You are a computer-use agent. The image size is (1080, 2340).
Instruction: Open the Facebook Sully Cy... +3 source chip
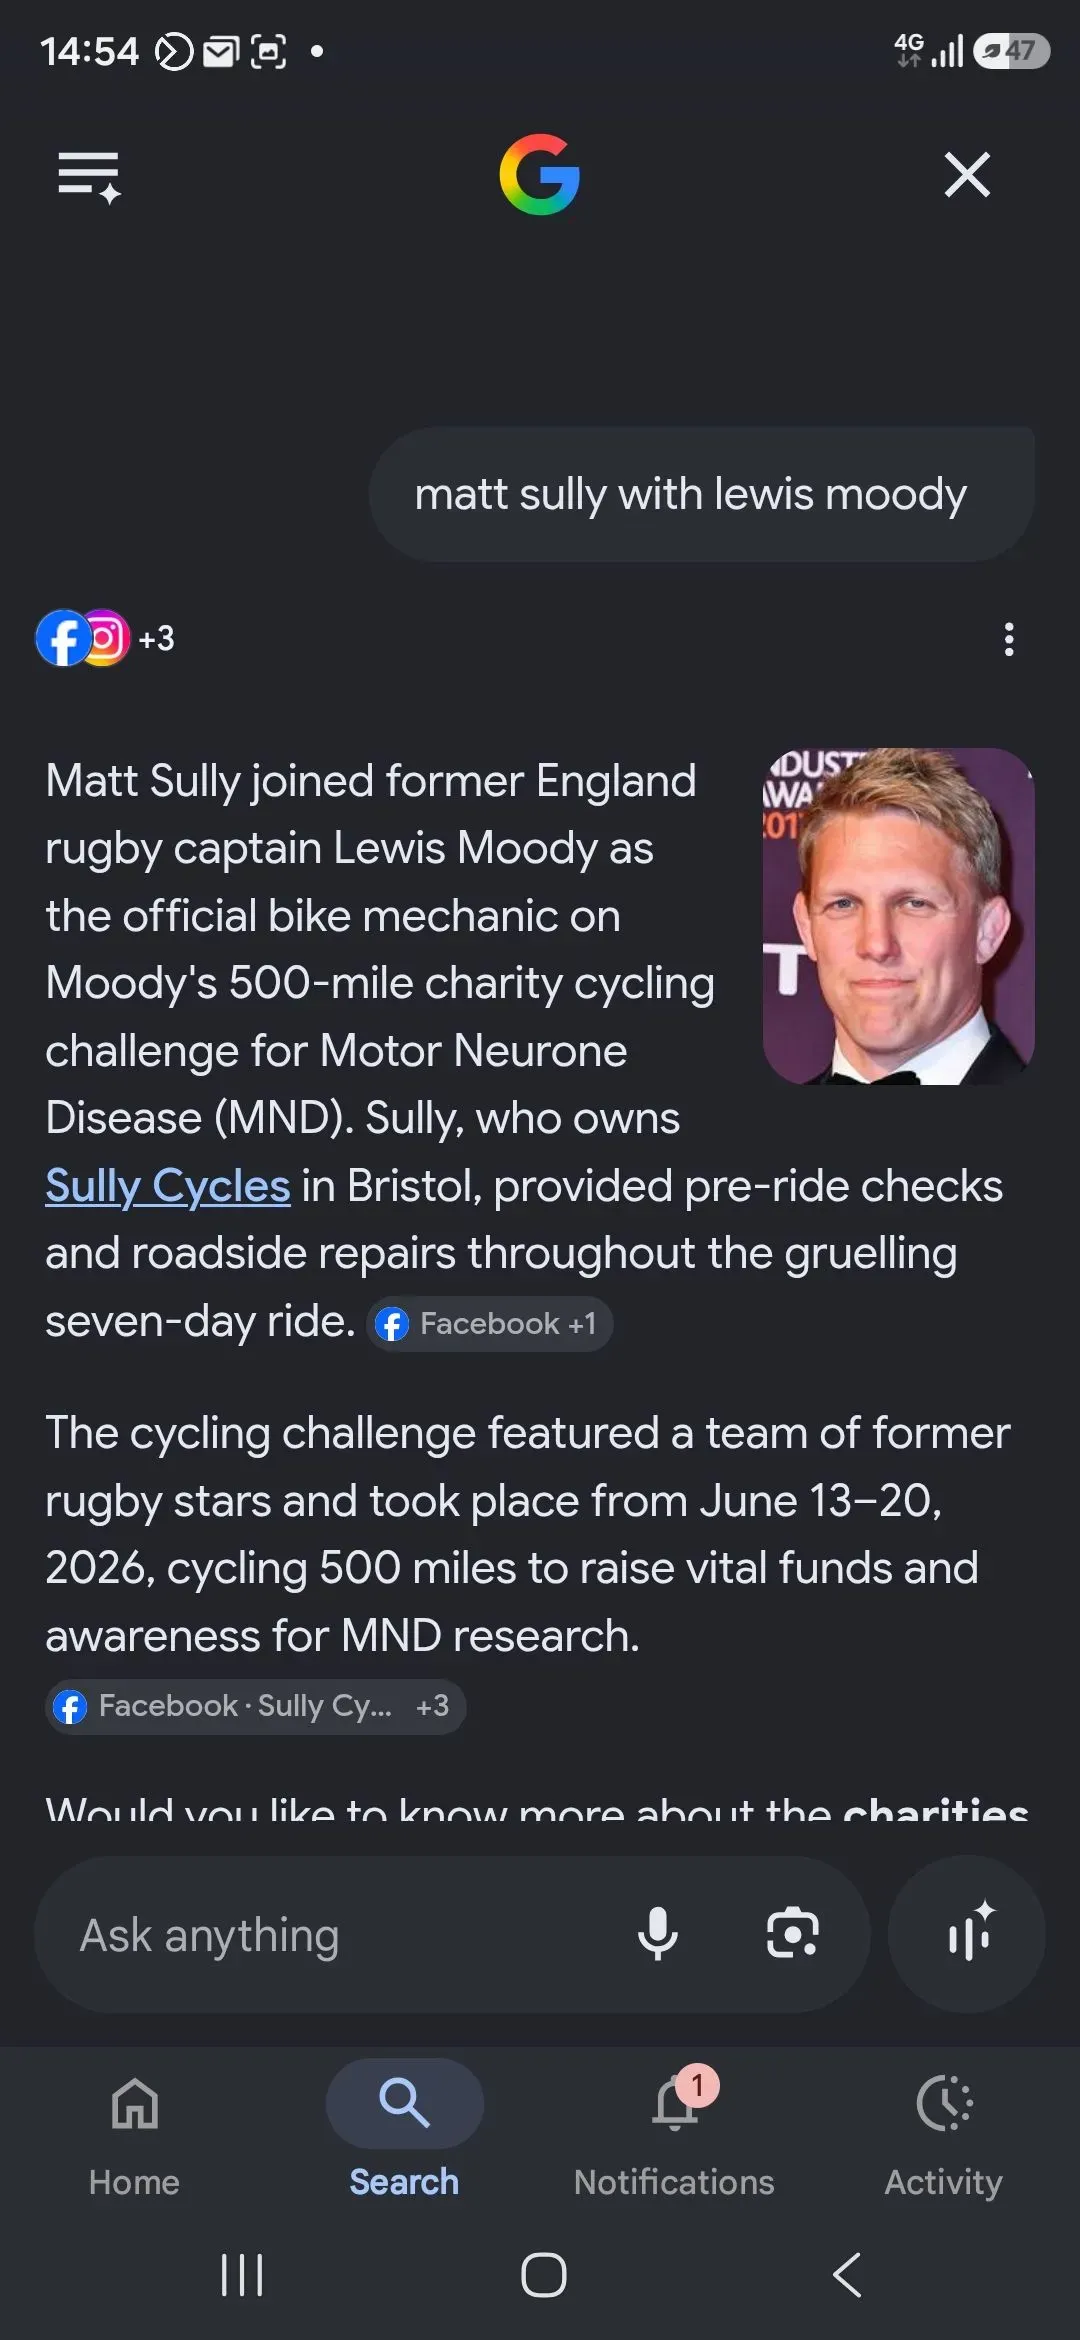pyautogui.click(x=256, y=1706)
